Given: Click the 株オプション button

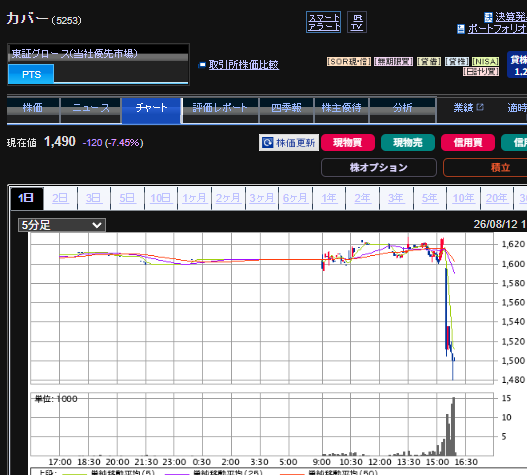Looking at the screenshot, I should pyautogui.click(x=379, y=167).
